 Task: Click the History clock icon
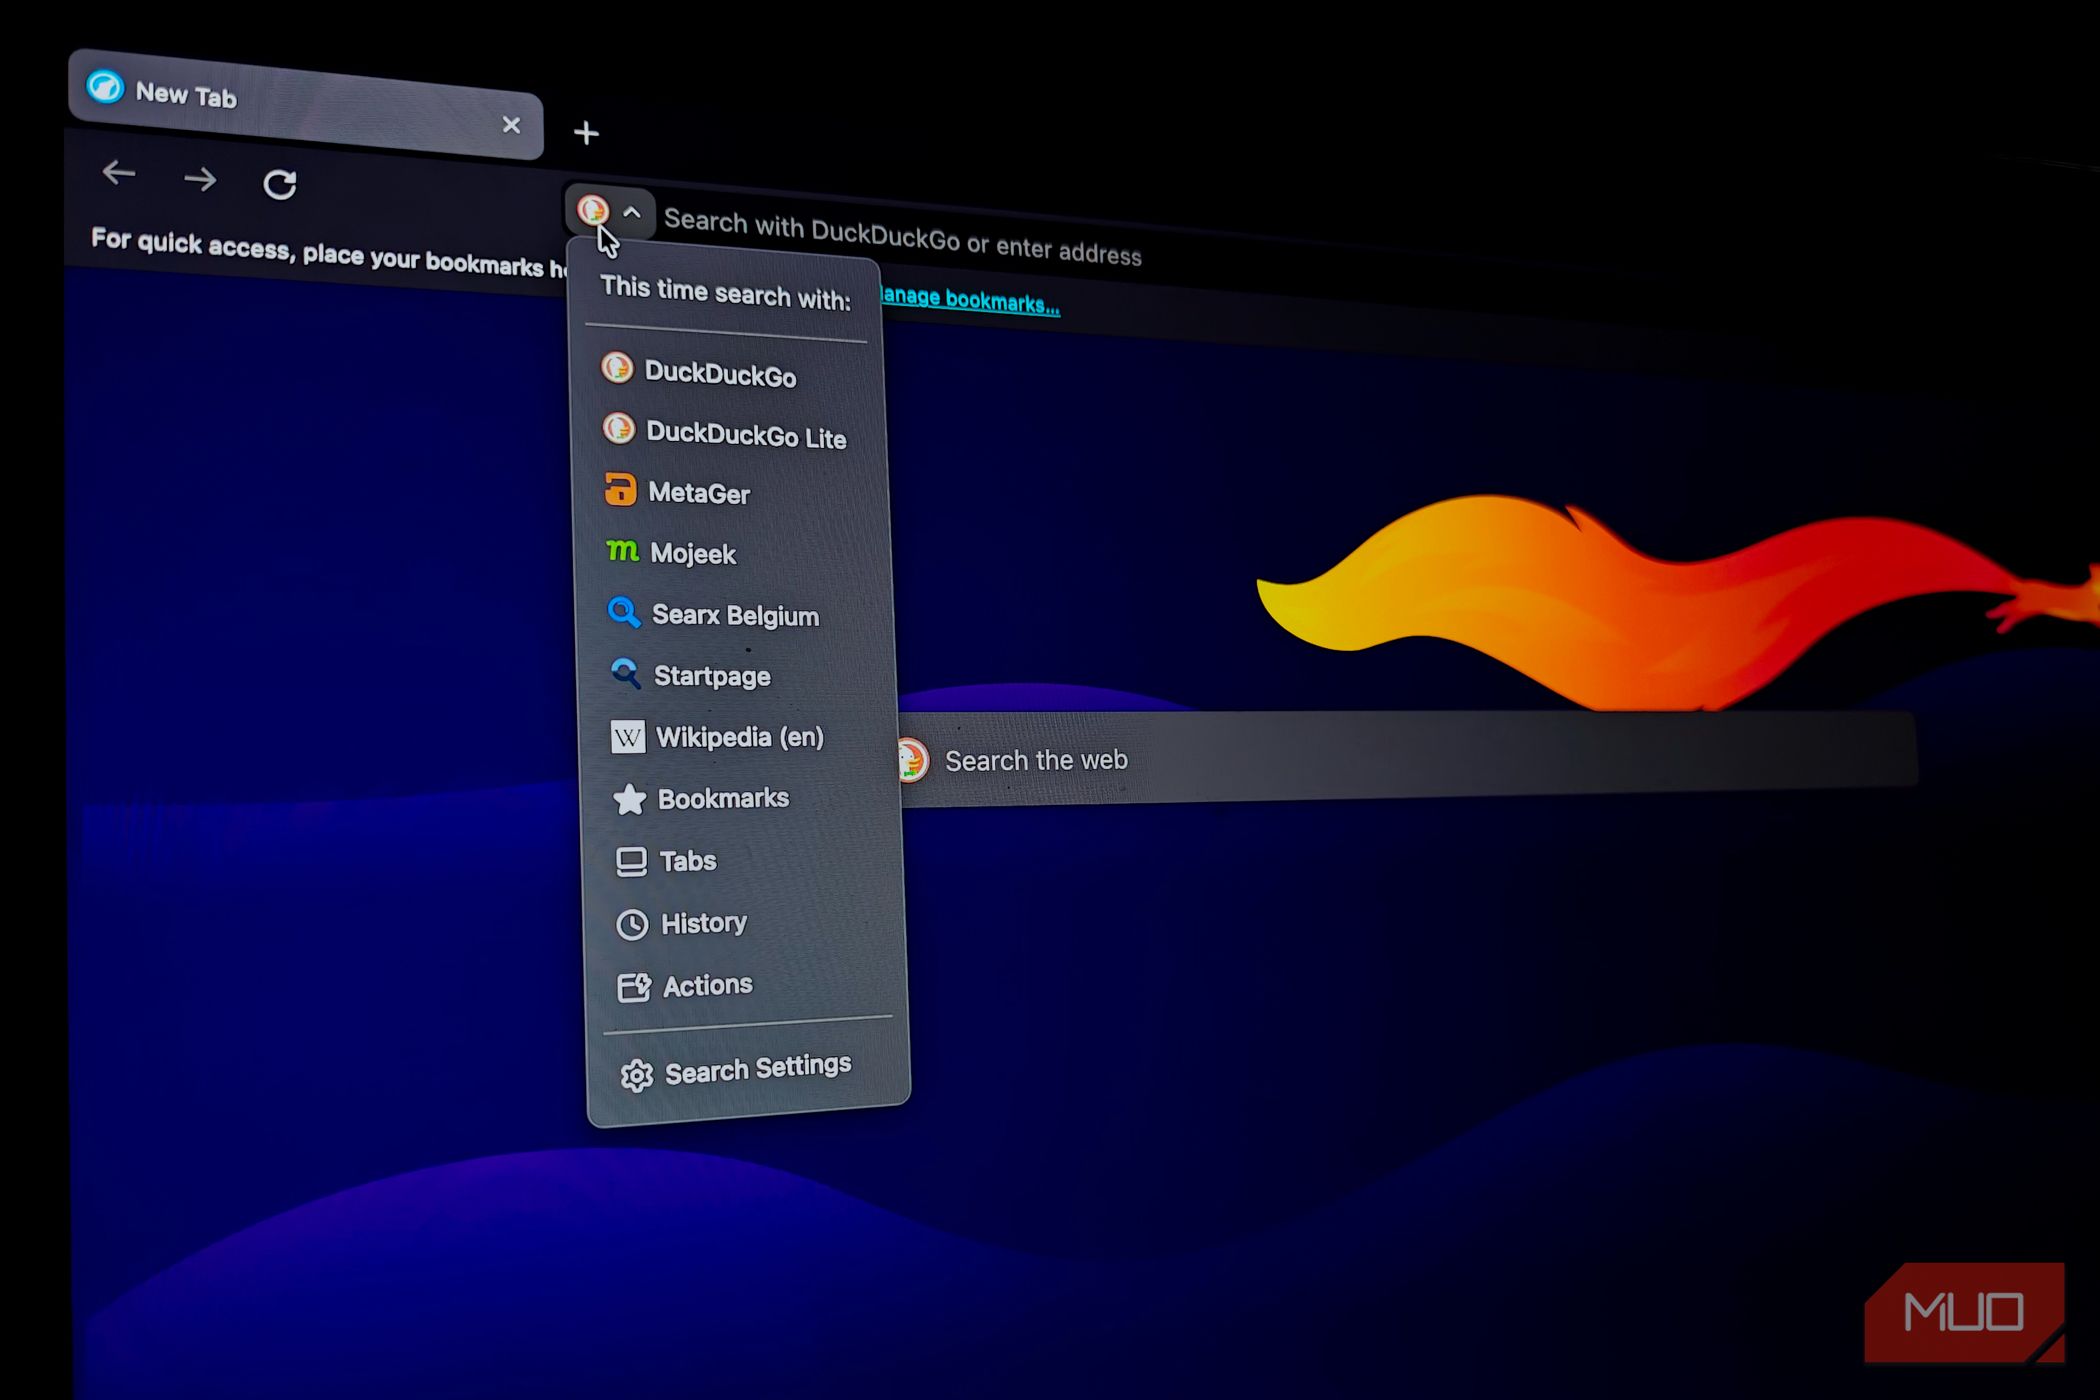pos(632,924)
